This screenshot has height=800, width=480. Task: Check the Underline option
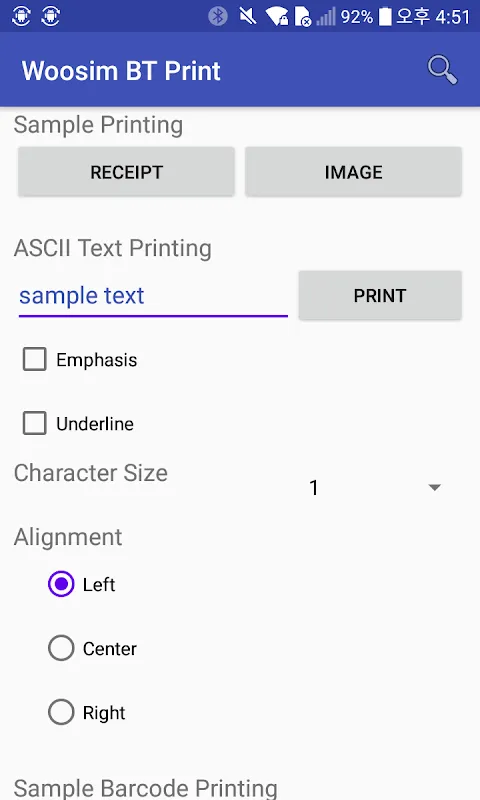[35, 423]
